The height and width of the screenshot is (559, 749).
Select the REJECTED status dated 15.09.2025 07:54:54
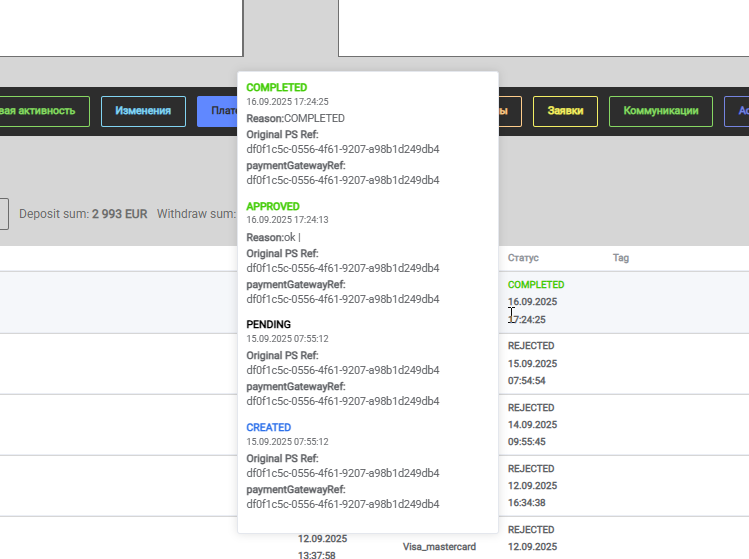click(x=531, y=346)
